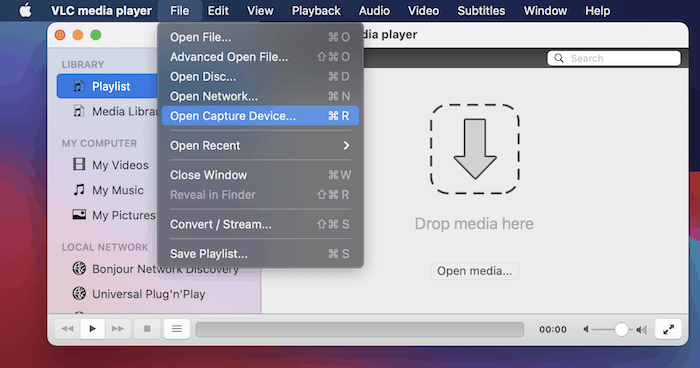Expand the Open Recent submenu
This screenshot has height=368, width=700.
pos(260,145)
